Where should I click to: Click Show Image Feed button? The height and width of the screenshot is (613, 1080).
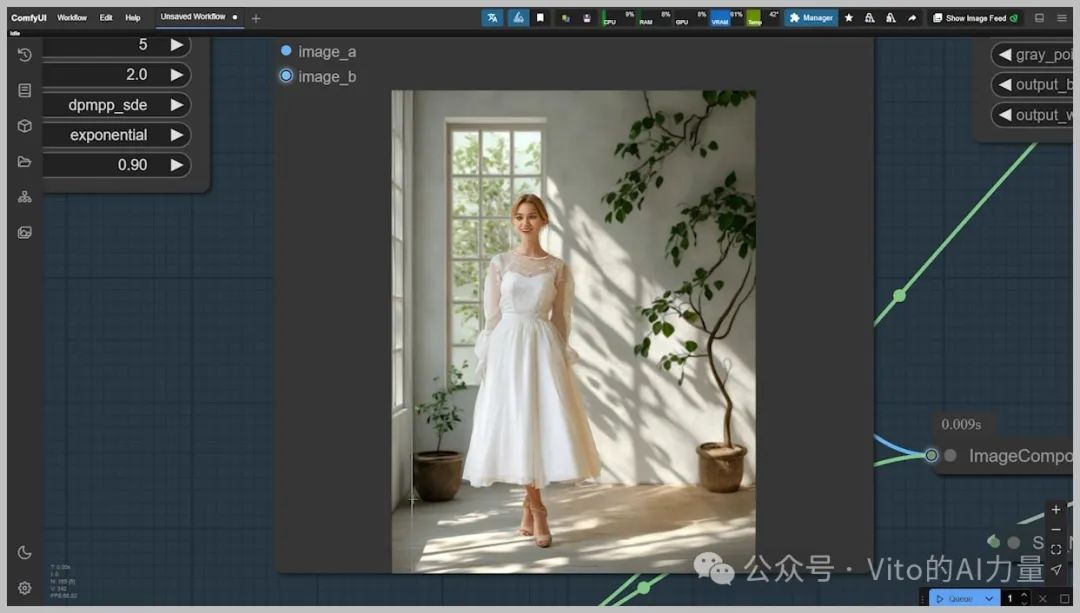point(975,18)
